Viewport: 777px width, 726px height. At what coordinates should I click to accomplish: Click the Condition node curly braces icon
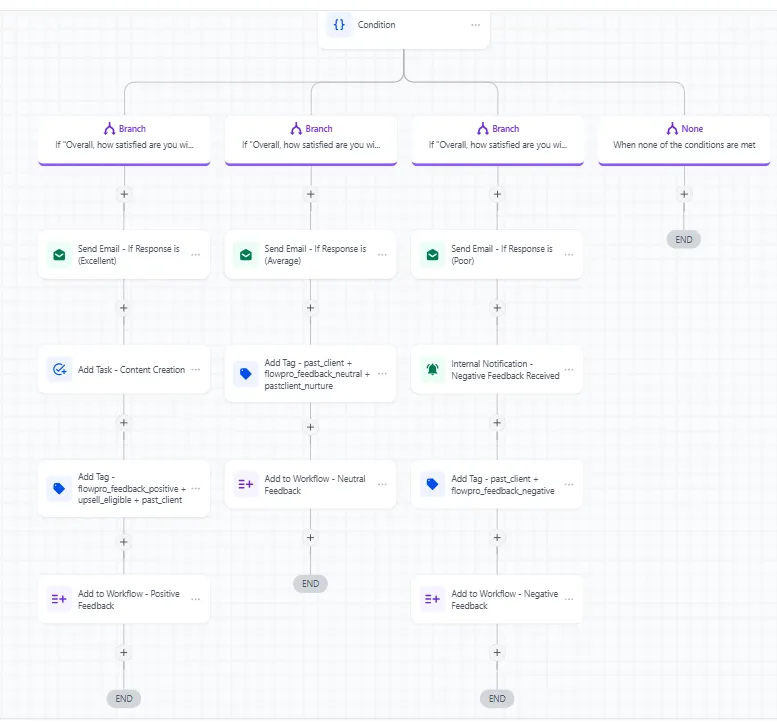coord(339,25)
